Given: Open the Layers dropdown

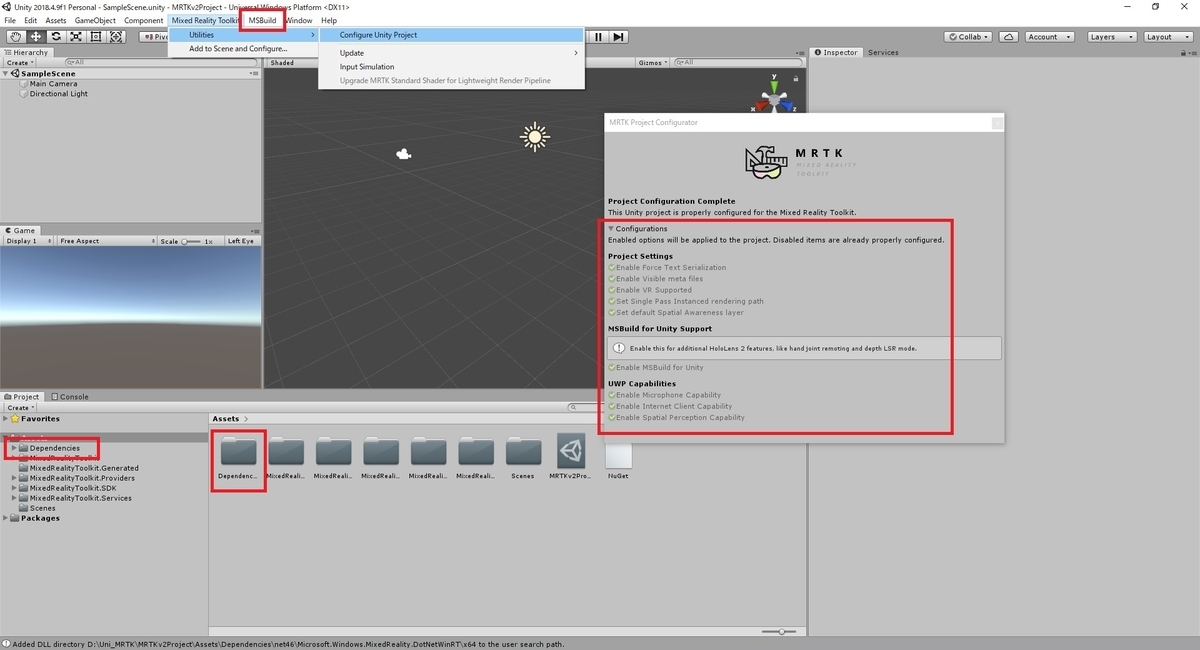Looking at the screenshot, I should click(1110, 37).
